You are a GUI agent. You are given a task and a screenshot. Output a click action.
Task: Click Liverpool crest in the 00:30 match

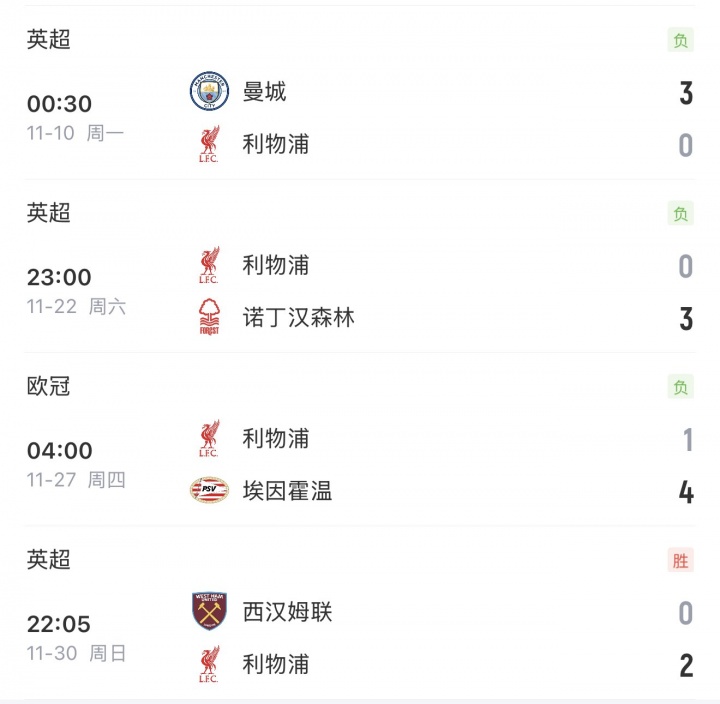209,145
